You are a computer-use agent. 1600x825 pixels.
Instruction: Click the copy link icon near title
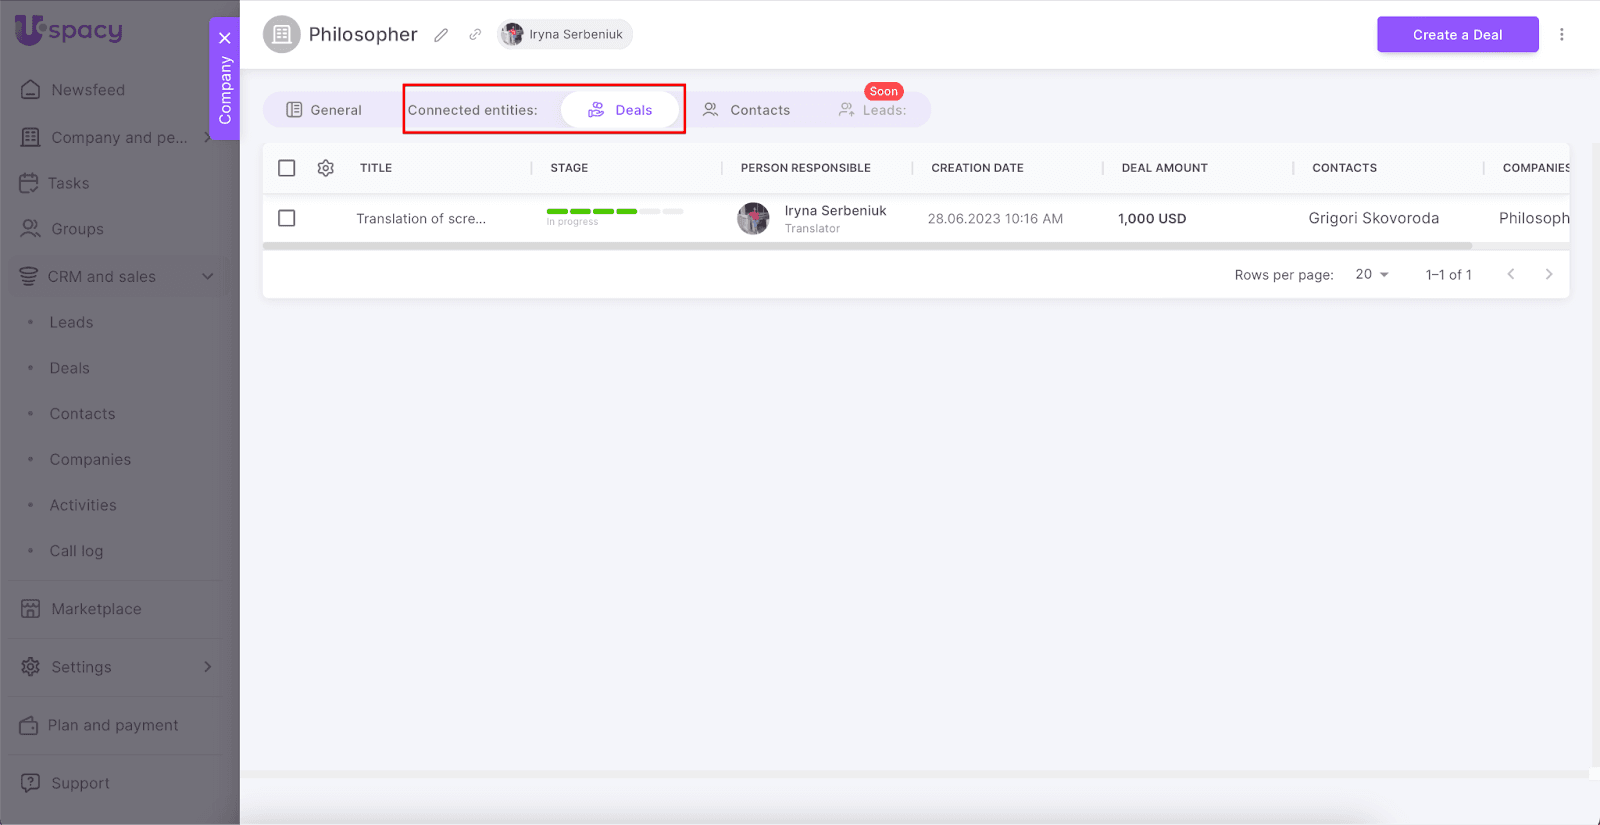click(475, 35)
